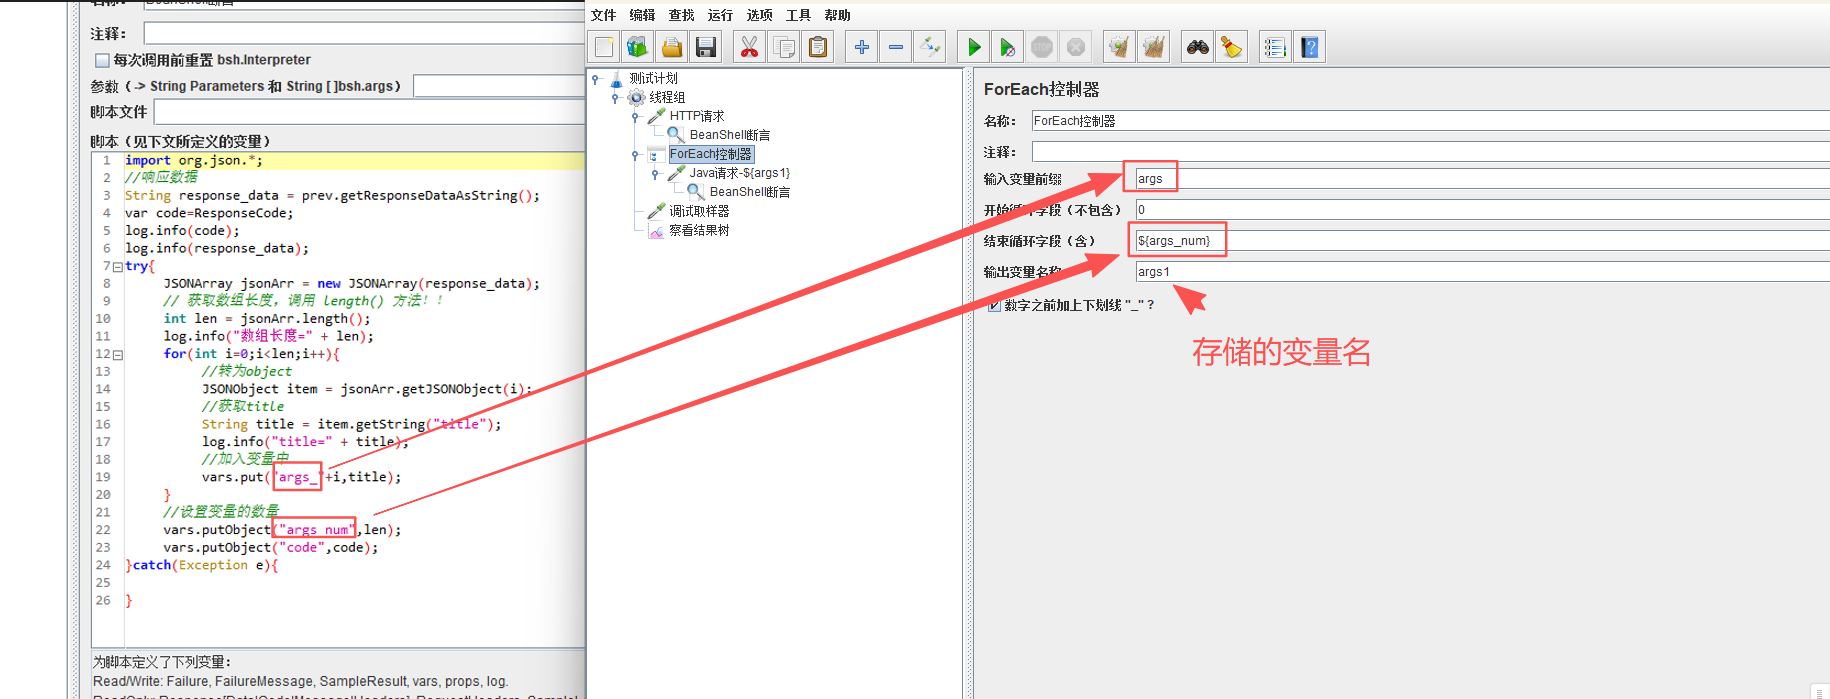Toggle 数字之前加上下划线 checkbox
This screenshot has height=699, width=1830.
tap(994, 305)
